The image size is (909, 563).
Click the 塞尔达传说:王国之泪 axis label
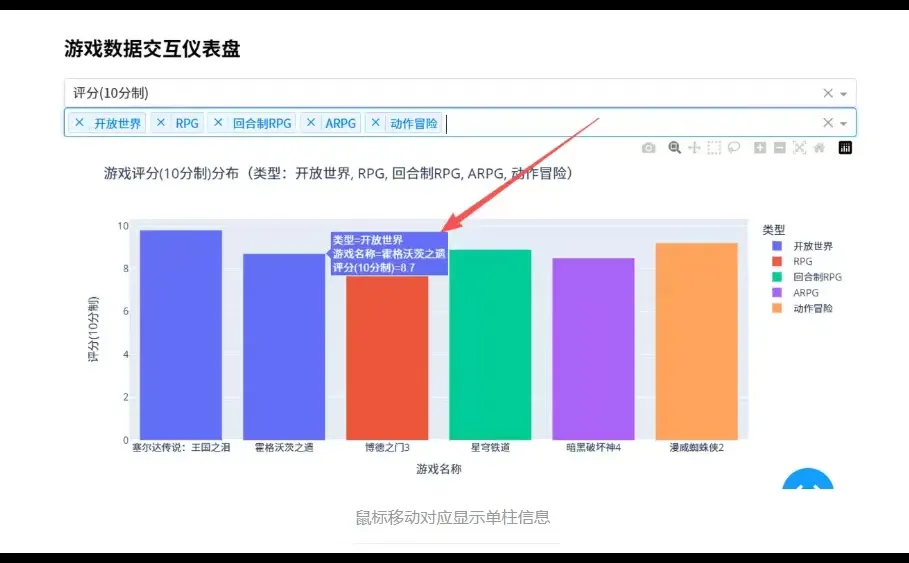[x=181, y=448]
